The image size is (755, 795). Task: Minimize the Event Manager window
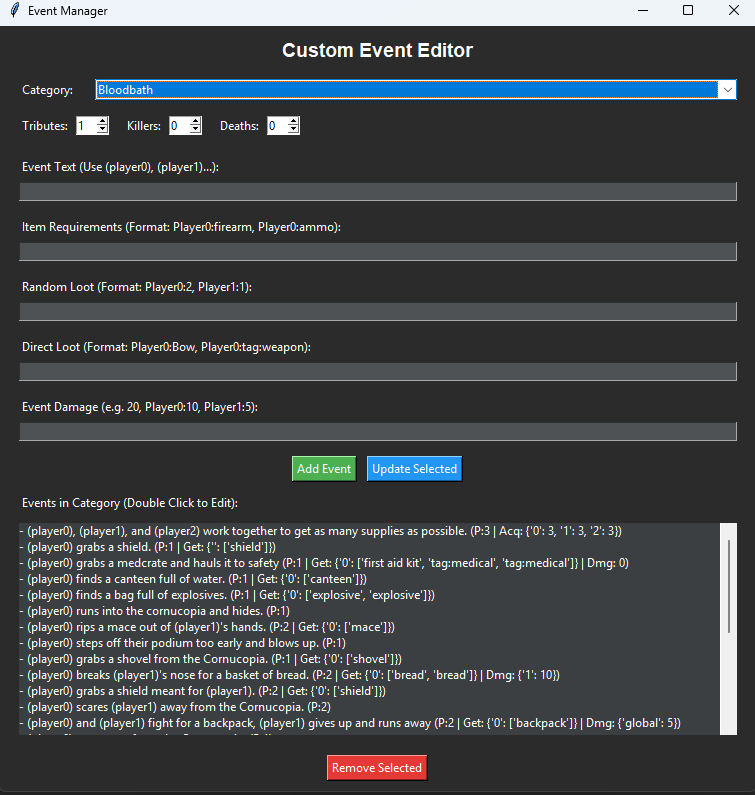click(643, 11)
